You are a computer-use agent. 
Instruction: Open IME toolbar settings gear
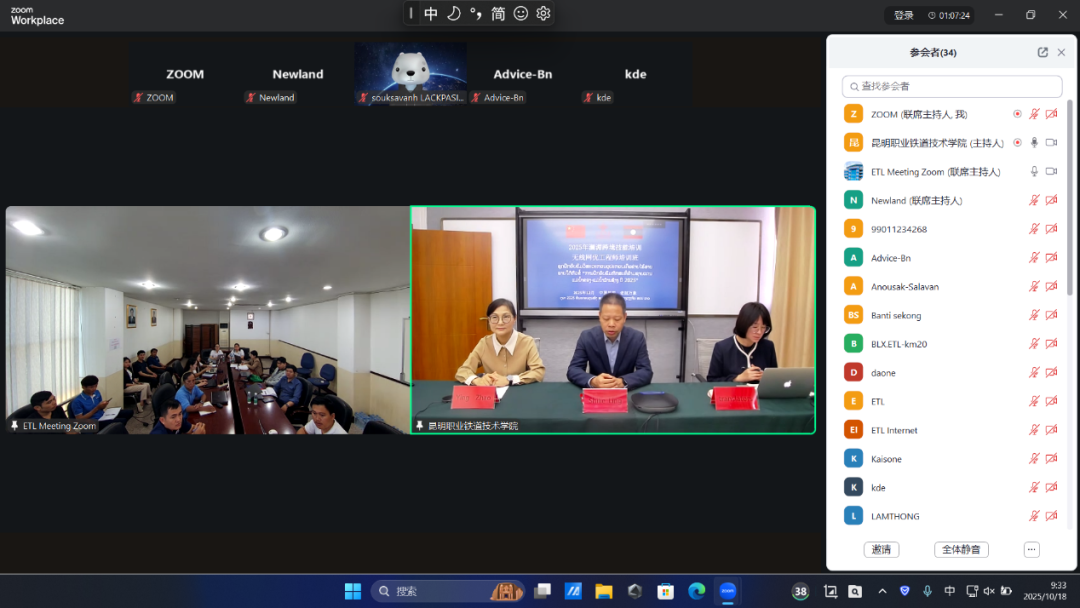point(543,13)
